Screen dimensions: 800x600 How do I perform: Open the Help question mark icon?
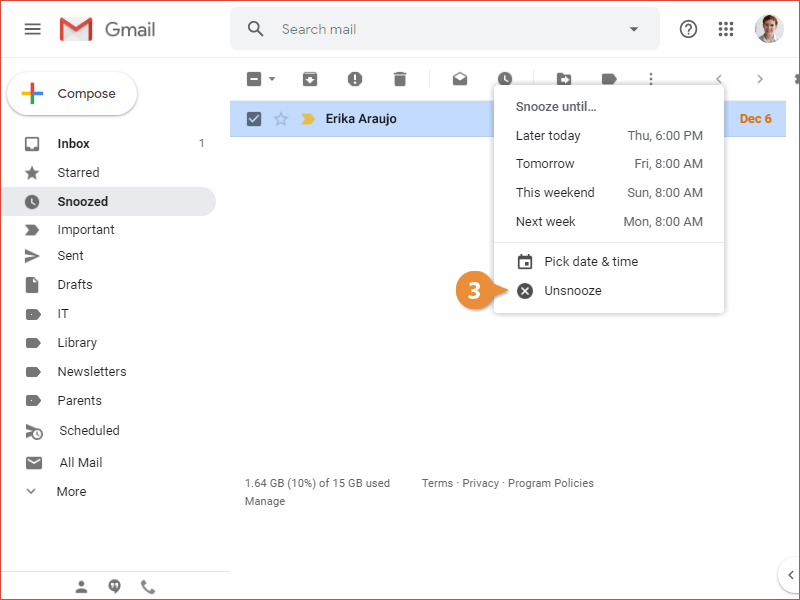[688, 29]
